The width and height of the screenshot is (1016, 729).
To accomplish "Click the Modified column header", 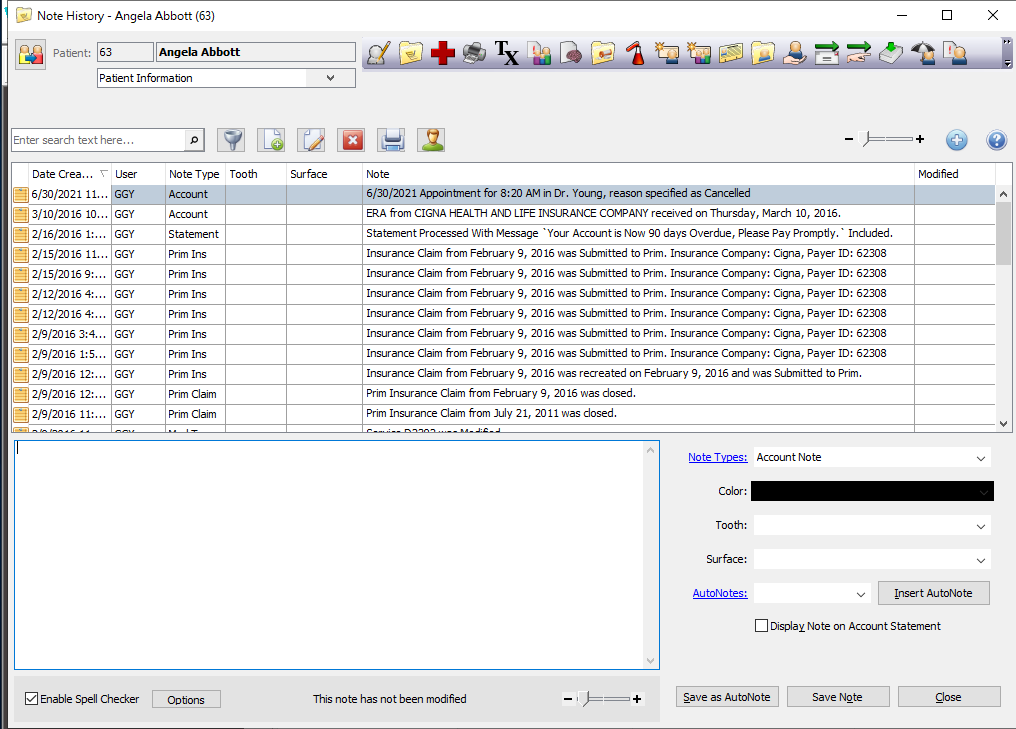I will [x=954, y=174].
